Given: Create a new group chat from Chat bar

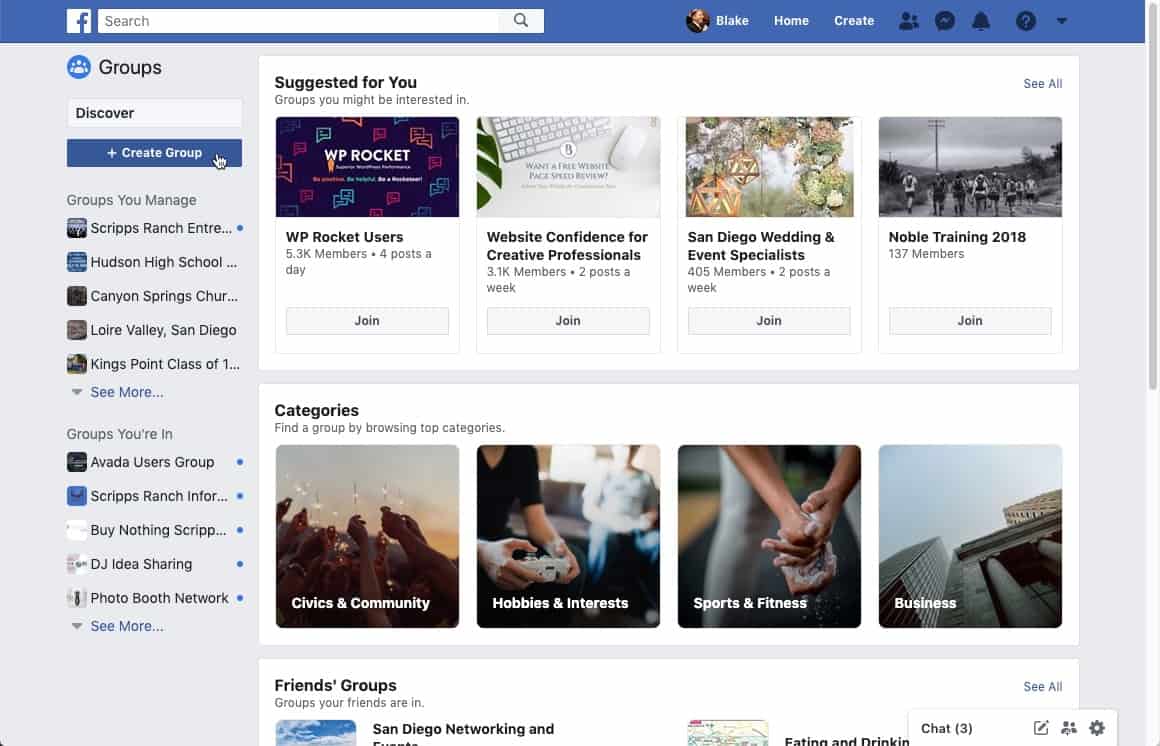Looking at the screenshot, I should pos(1068,728).
